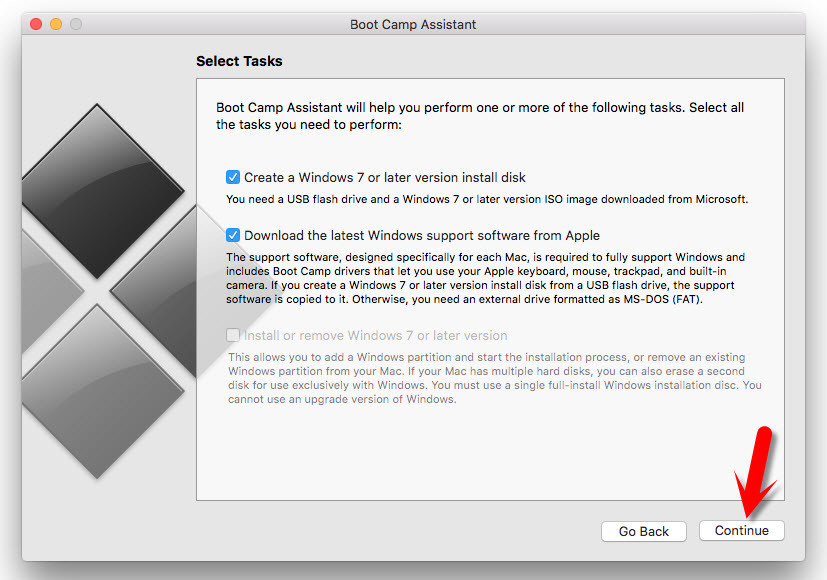Viewport: 827px width, 580px height.
Task: Click the Boot Camp Assistant title text
Action: click(x=413, y=25)
